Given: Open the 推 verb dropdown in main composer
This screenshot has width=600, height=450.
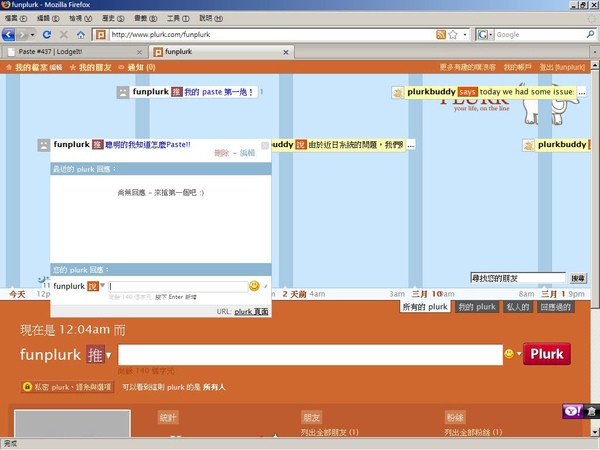Looking at the screenshot, I should click(99, 355).
